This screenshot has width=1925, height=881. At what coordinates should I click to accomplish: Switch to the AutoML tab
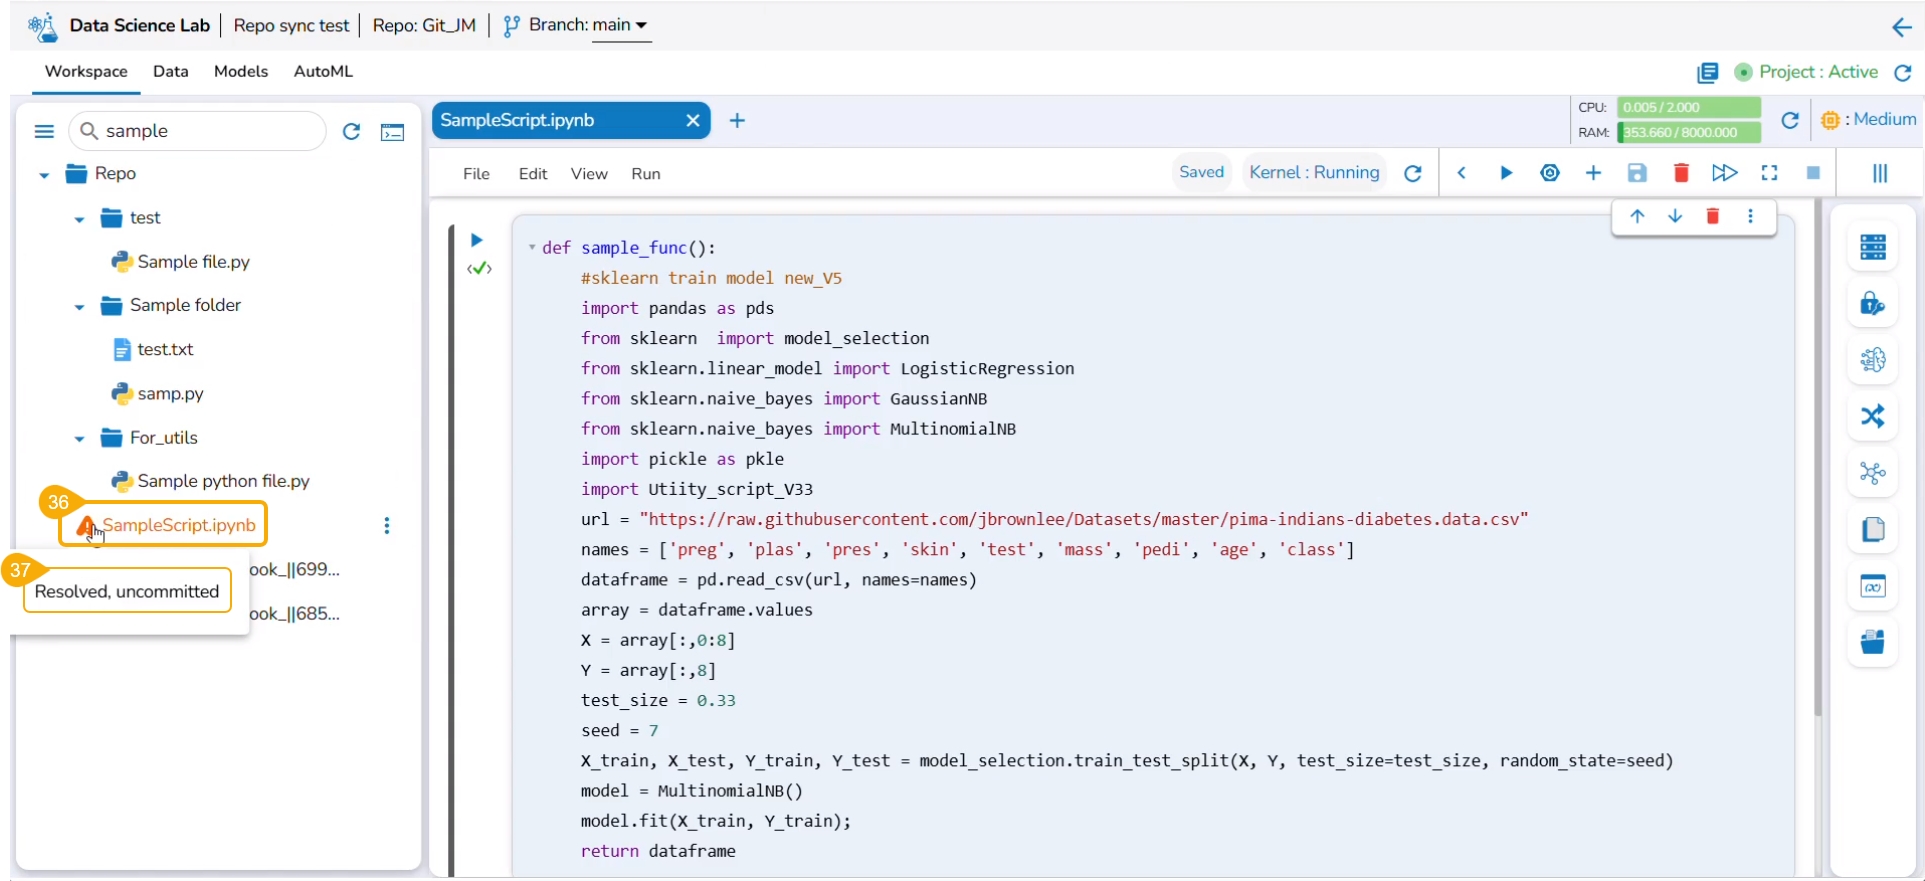point(323,71)
